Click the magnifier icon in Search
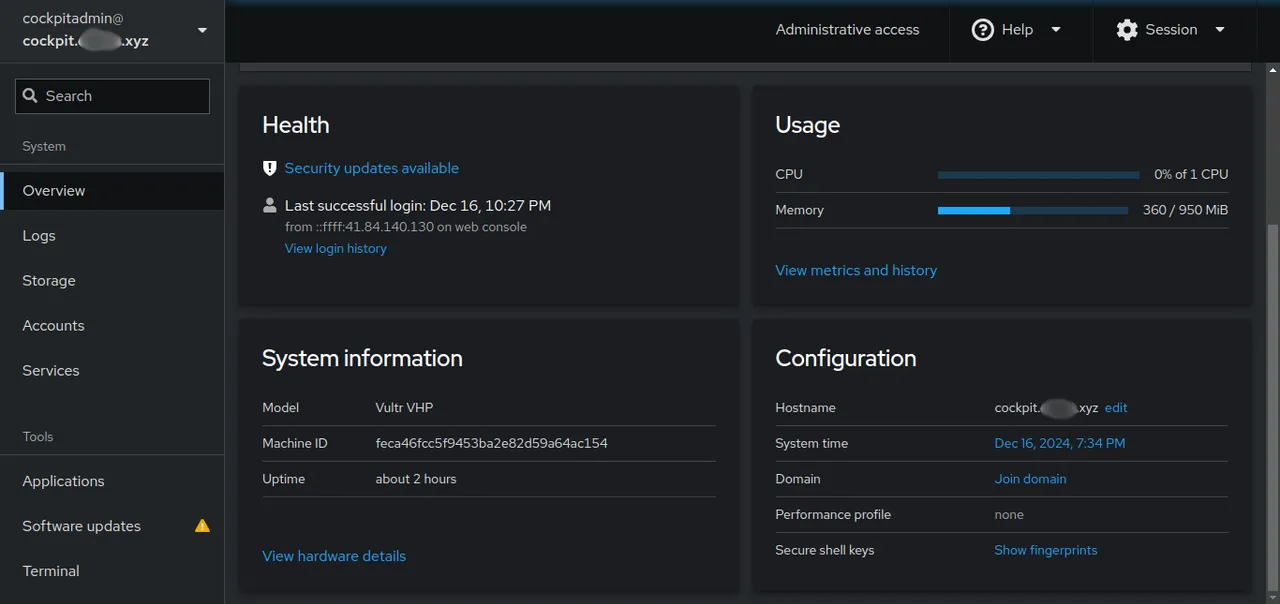Screen dimensions: 1280x604 pyautogui.click(x=30, y=96)
